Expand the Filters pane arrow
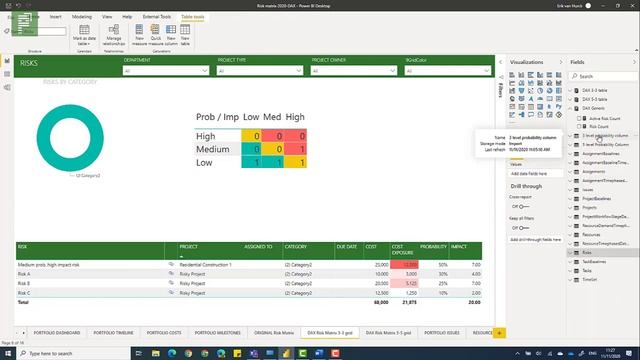 click(x=501, y=62)
